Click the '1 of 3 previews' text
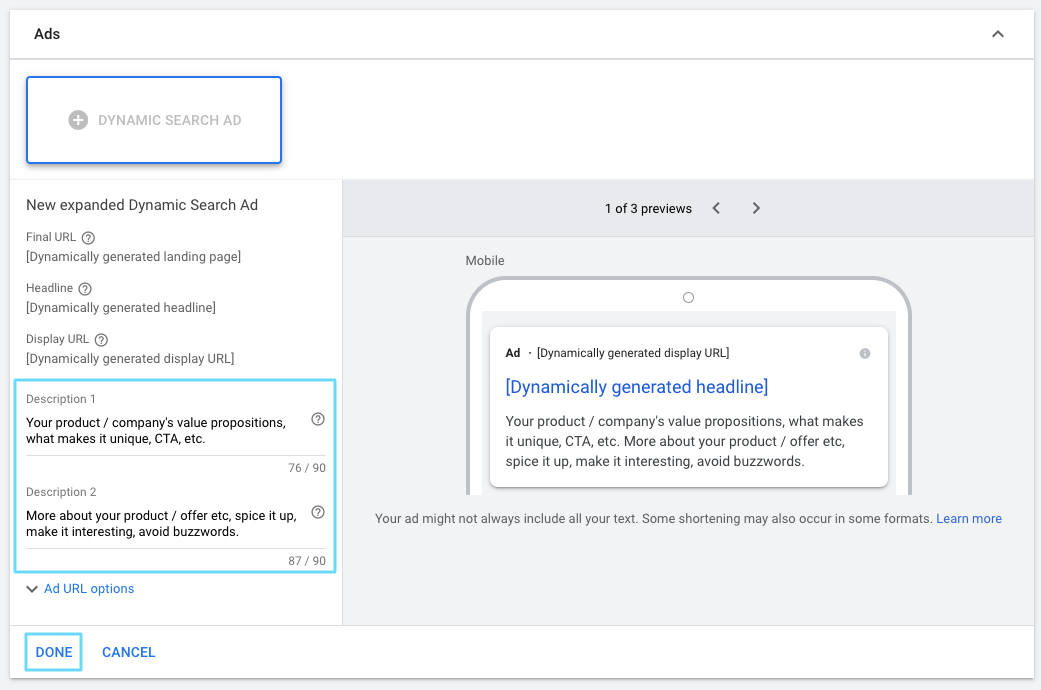The image size is (1041, 690). tap(648, 209)
